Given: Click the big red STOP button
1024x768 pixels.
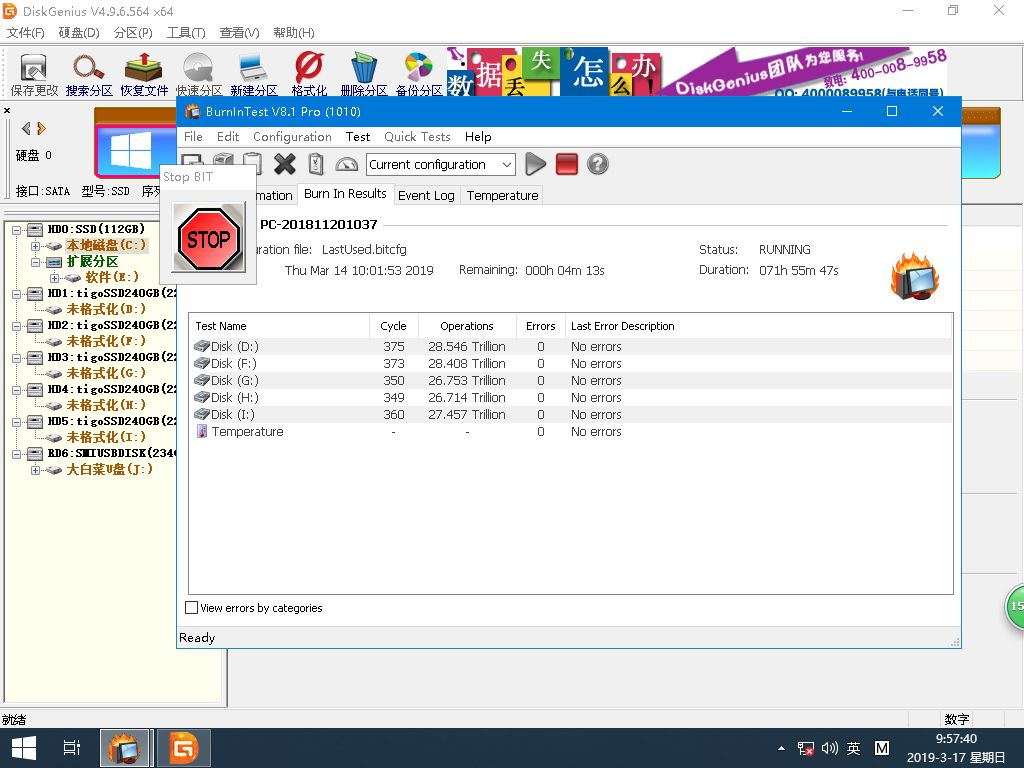Looking at the screenshot, I should [x=209, y=238].
